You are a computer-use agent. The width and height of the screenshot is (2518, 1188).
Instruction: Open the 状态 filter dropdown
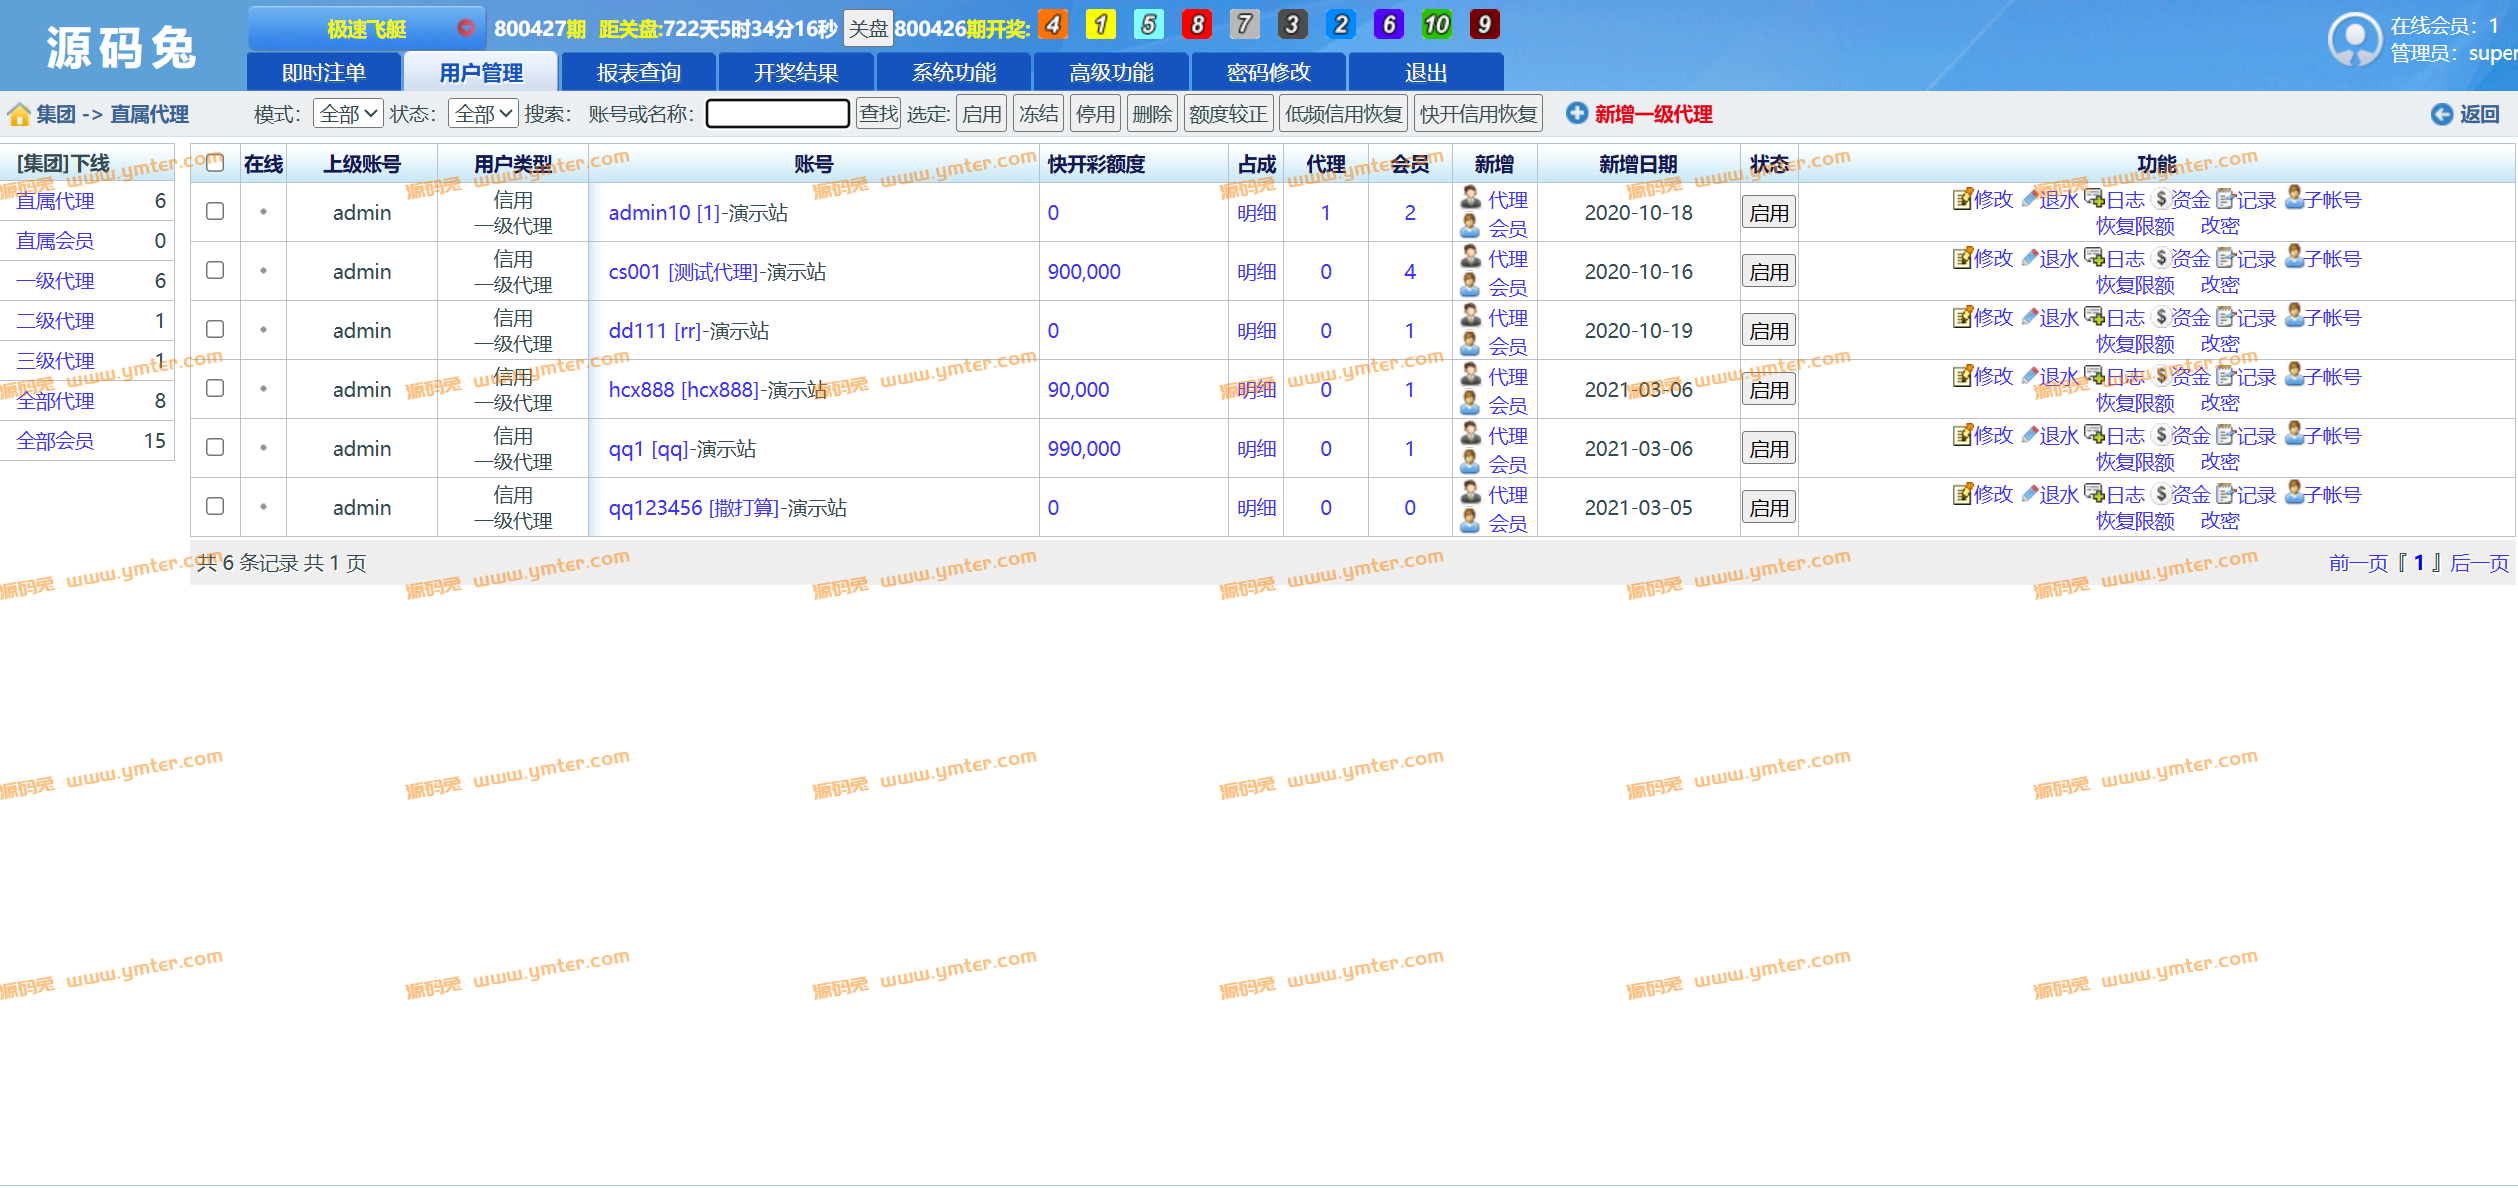tap(483, 114)
